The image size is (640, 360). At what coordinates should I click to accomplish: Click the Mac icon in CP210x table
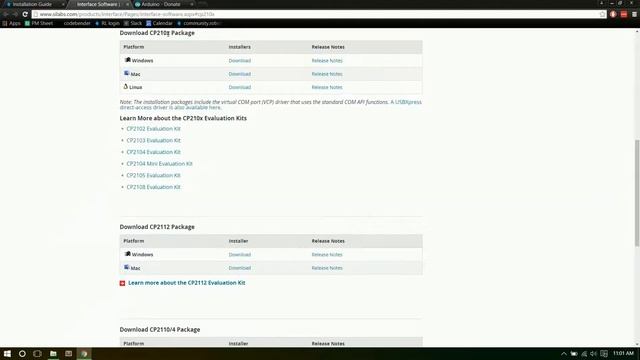click(127, 73)
